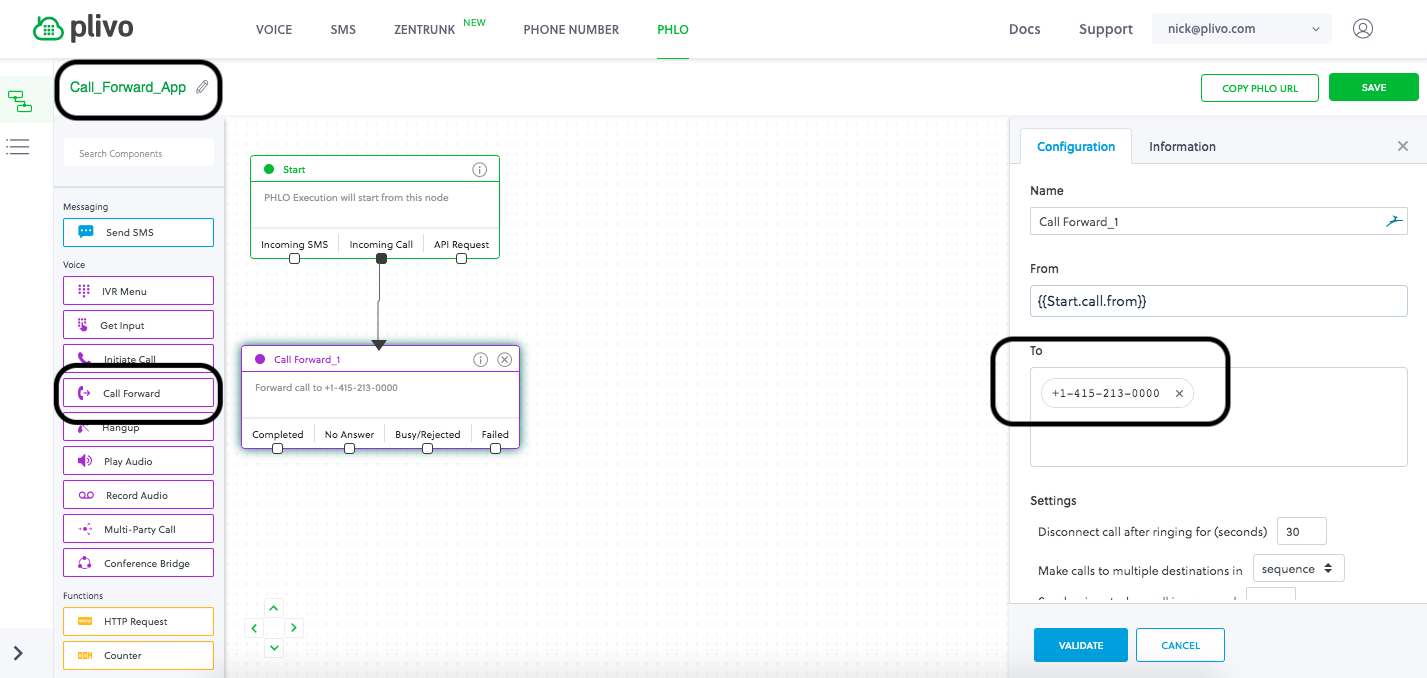
Task: Open the user profile icon in the header
Action: pos(1362,29)
